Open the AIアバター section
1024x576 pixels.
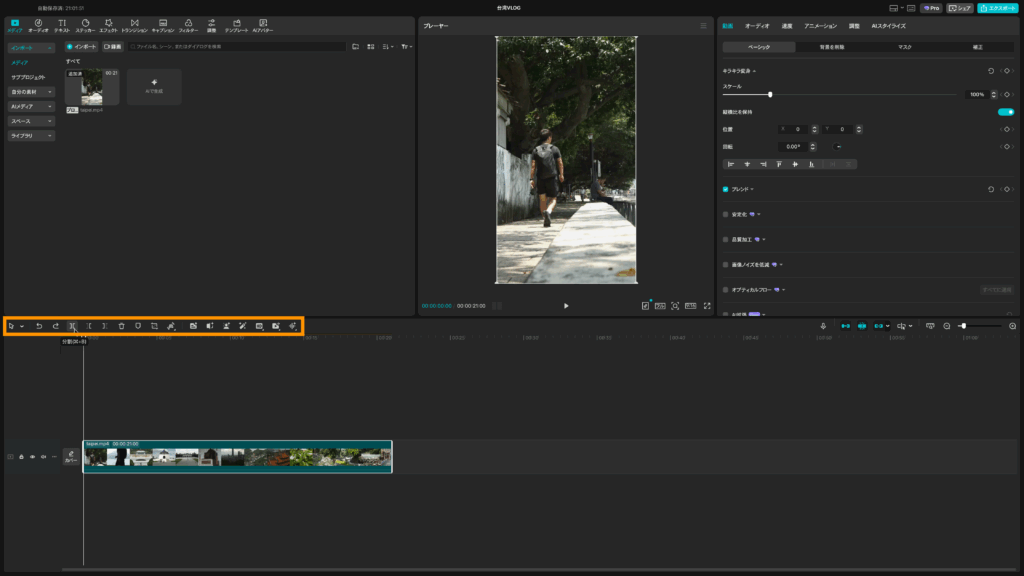pyautogui.click(x=263, y=26)
